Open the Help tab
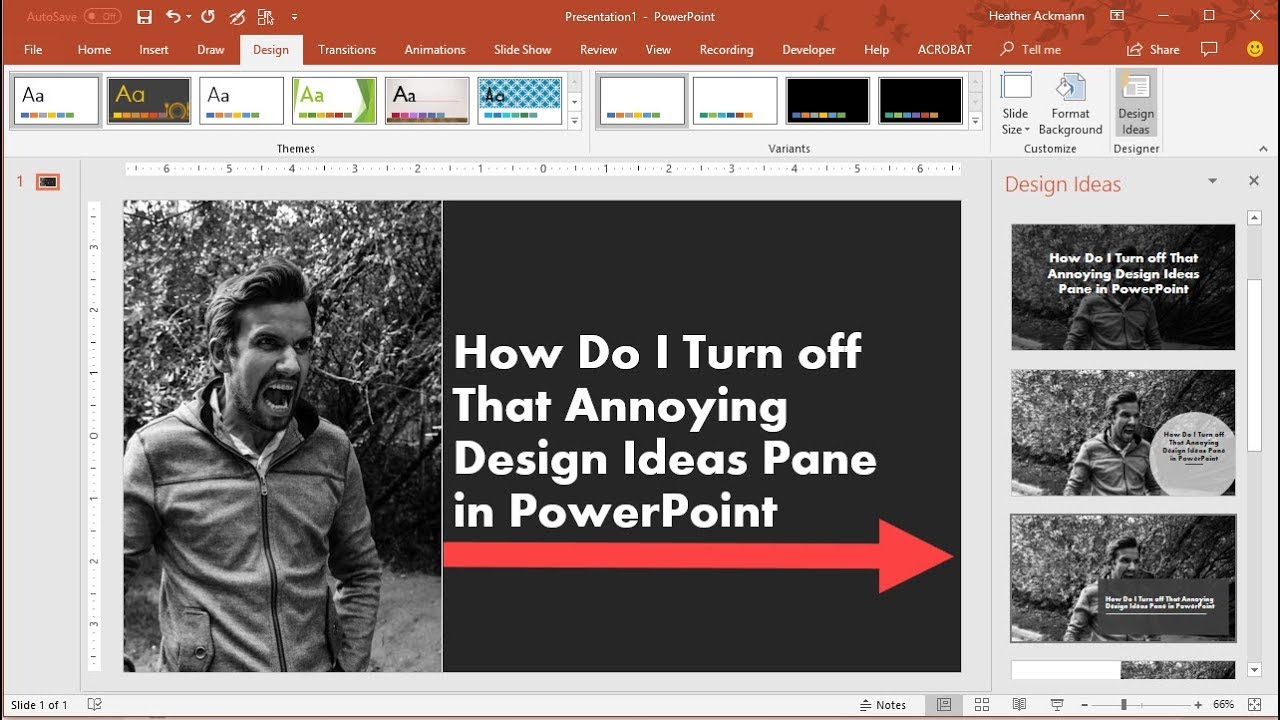Viewport: 1280px width, 720px height. 876,49
